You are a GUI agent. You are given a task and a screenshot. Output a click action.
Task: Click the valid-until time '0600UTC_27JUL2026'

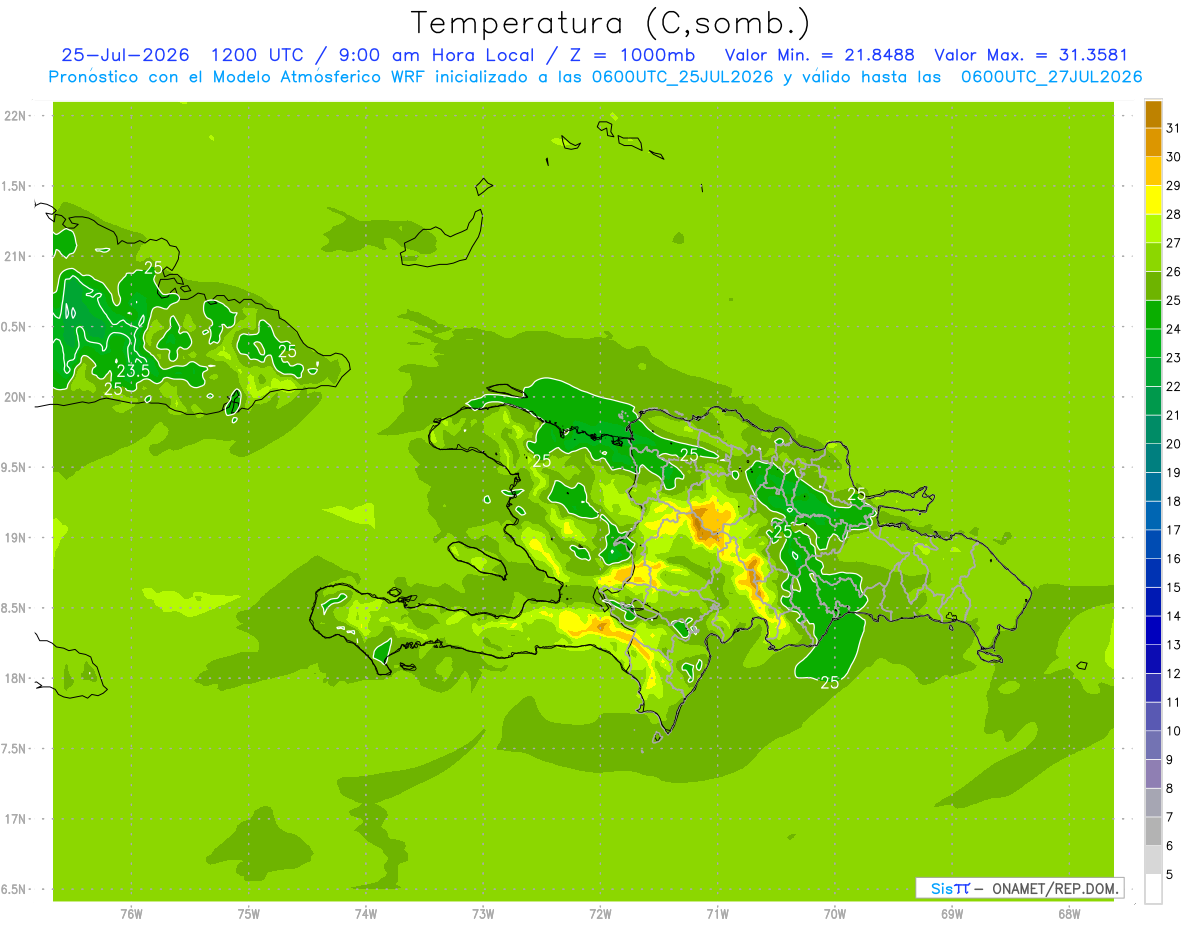tap(1051, 77)
